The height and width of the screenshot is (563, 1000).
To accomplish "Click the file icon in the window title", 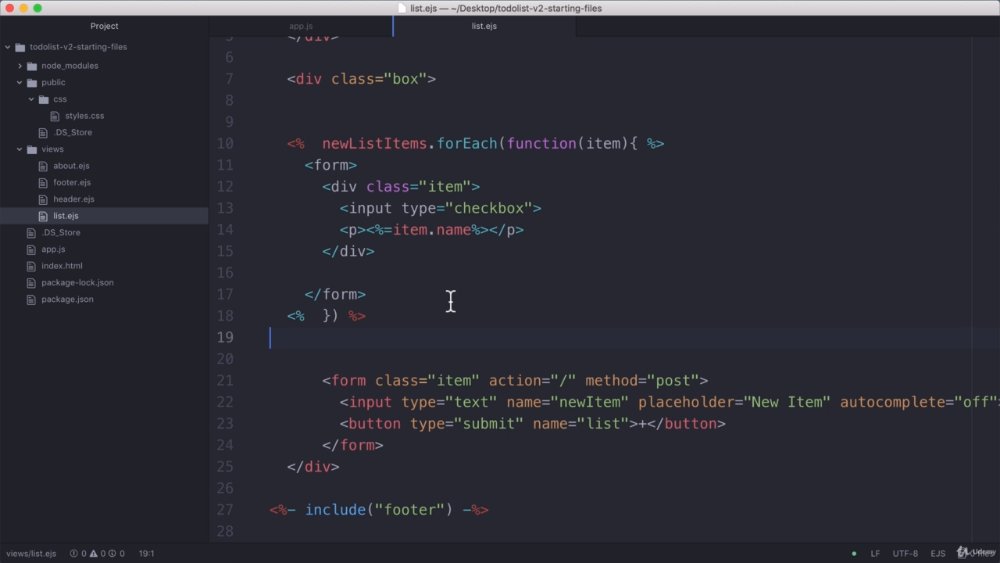I will [402, 8].
